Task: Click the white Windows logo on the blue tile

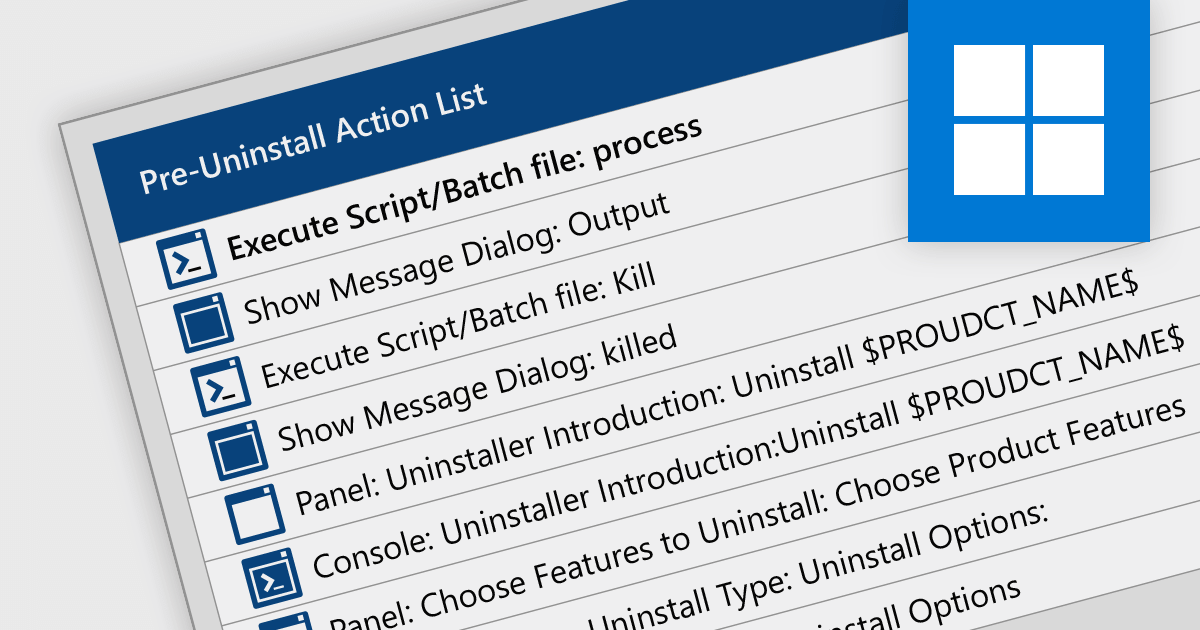Action: coord(1029,120)
